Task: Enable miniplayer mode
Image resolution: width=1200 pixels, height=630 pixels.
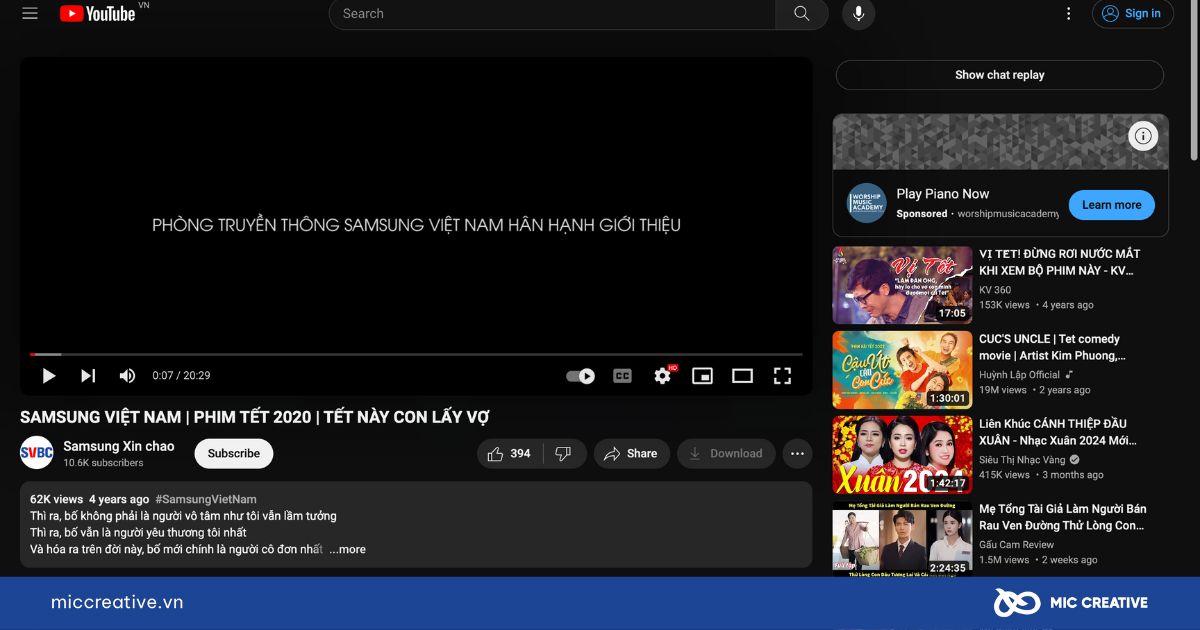Action: coord(703,376)
